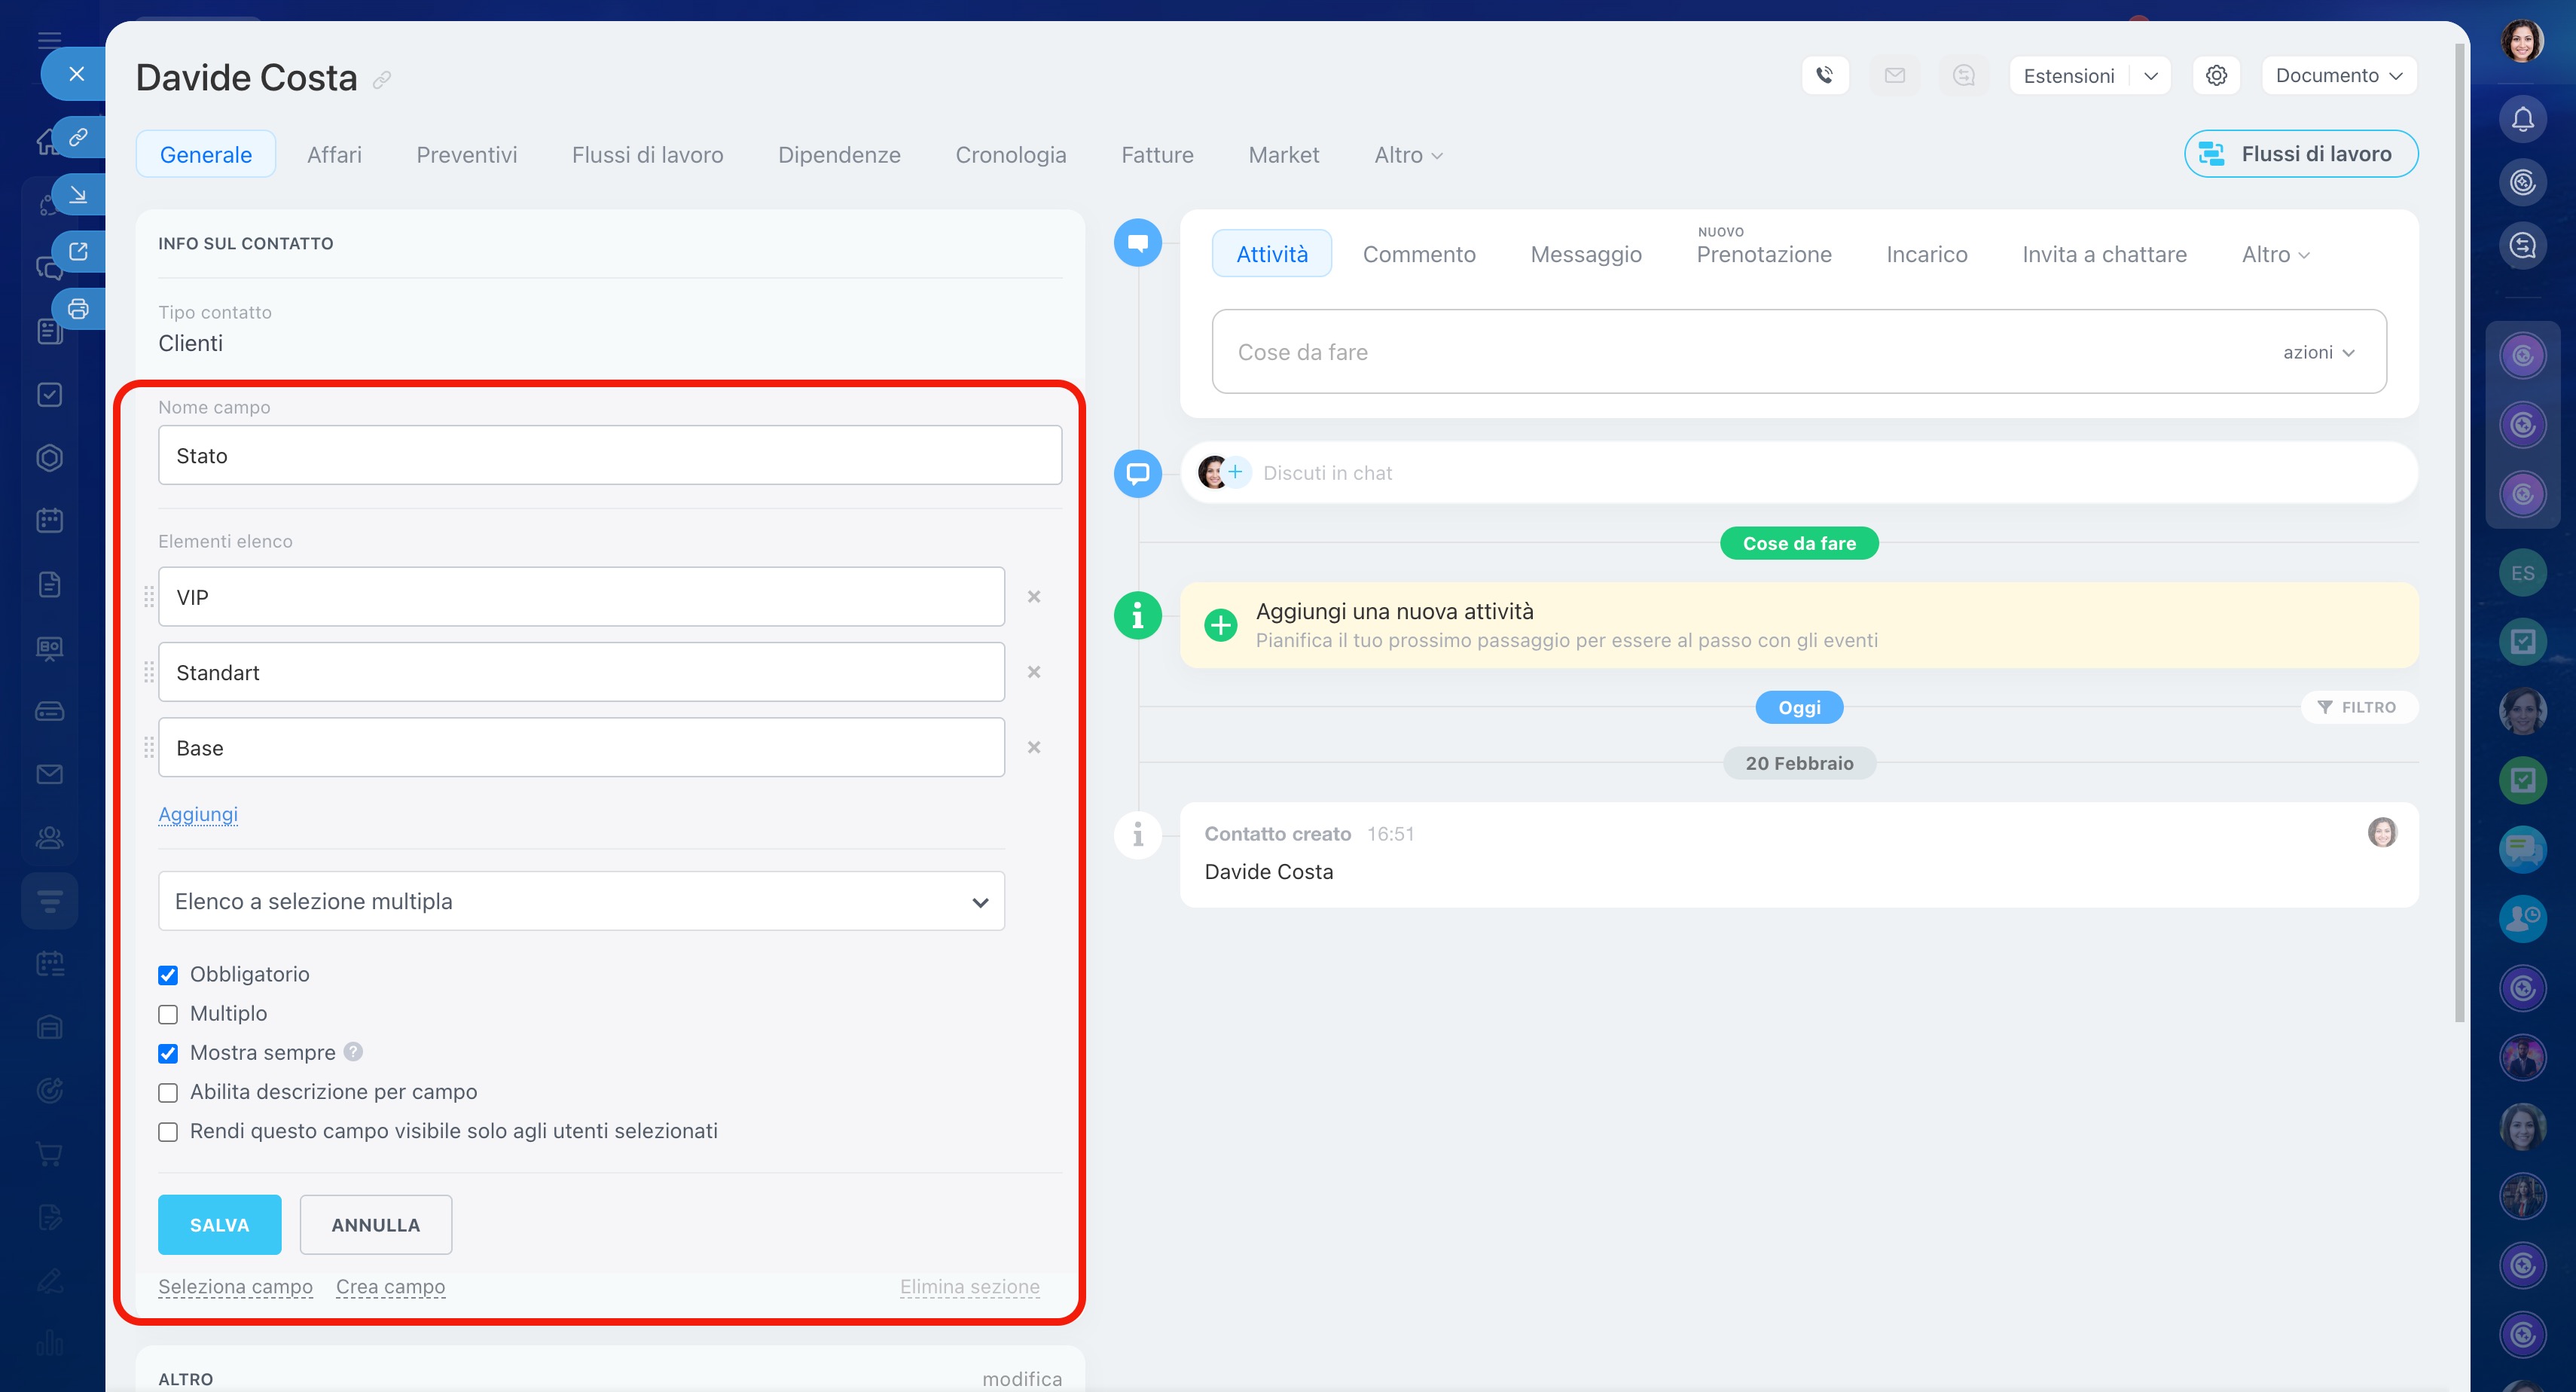Click the Aggiungi link

(x=198, y=814)
